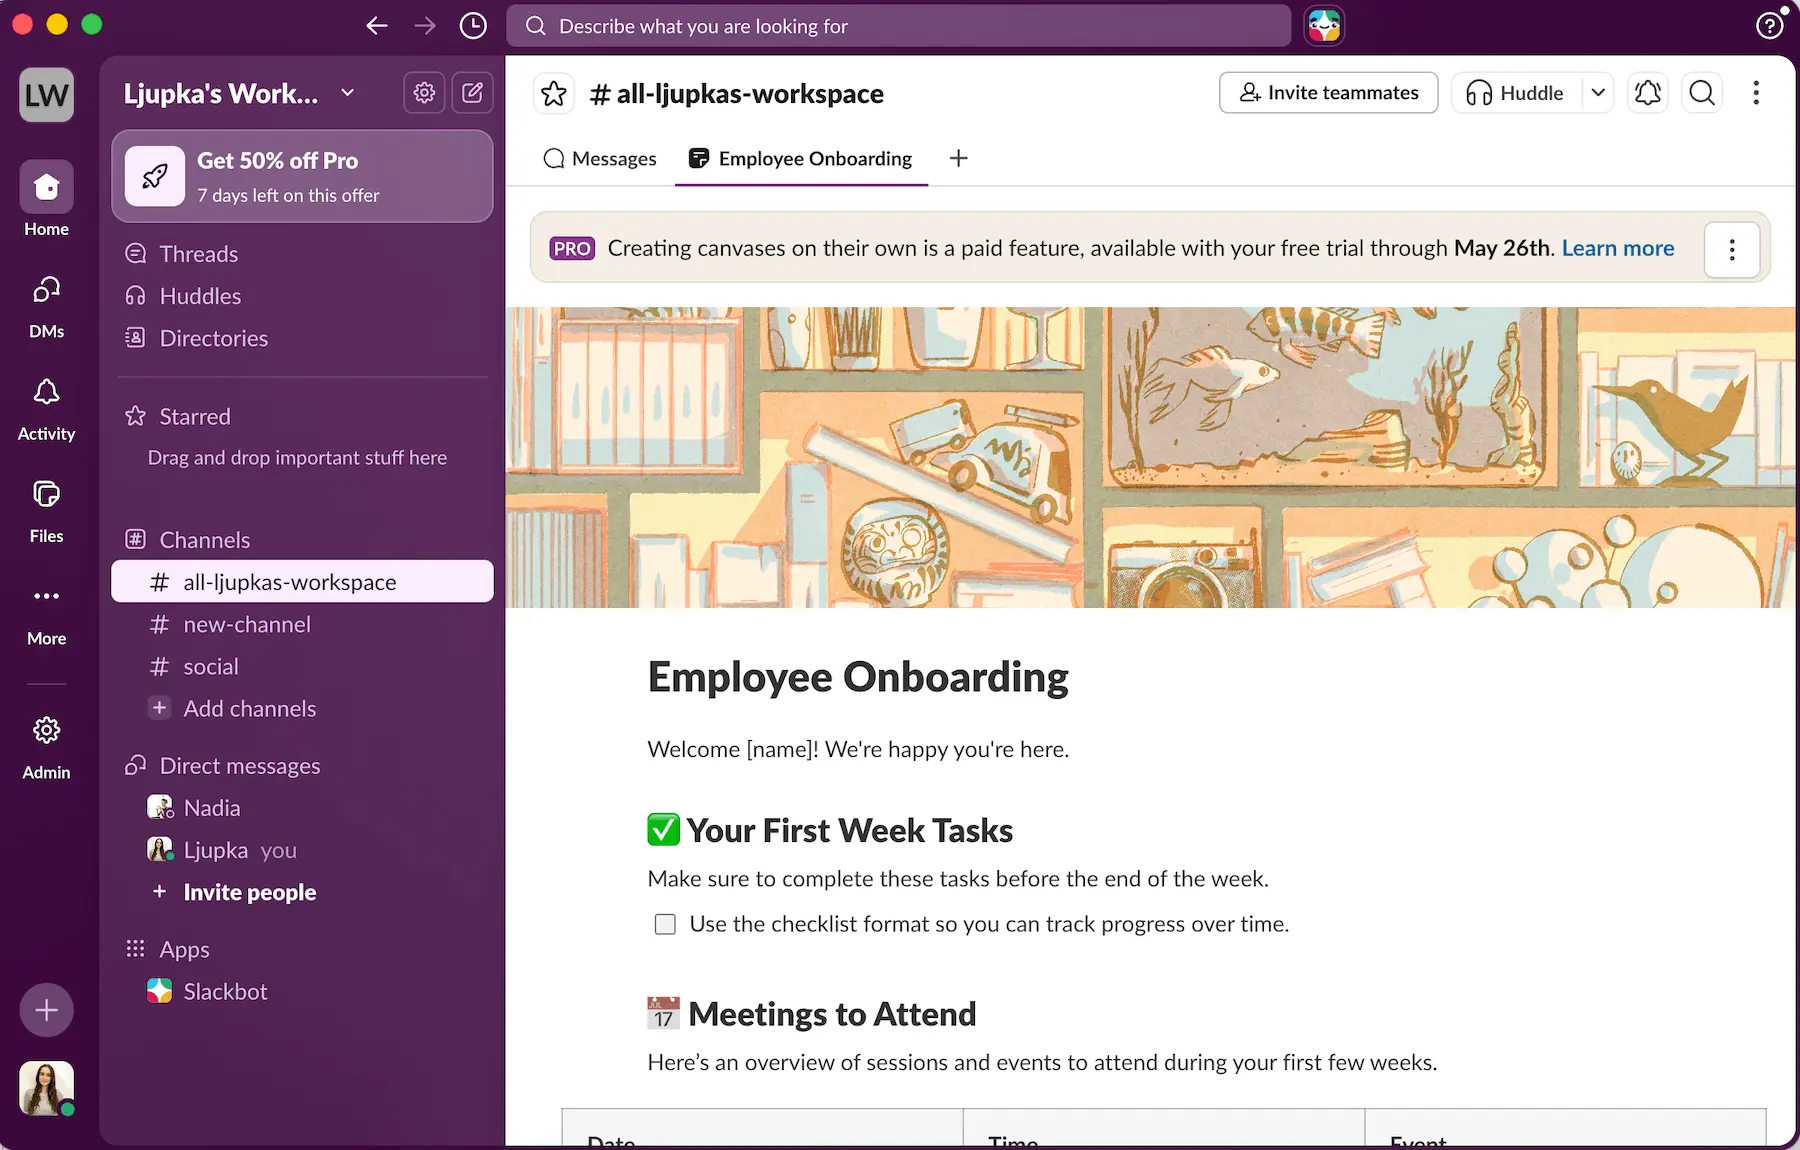Screen dimensions: 1800x1150
Task: Open channel more actions menu
Action: click(x=1756, y=93)
